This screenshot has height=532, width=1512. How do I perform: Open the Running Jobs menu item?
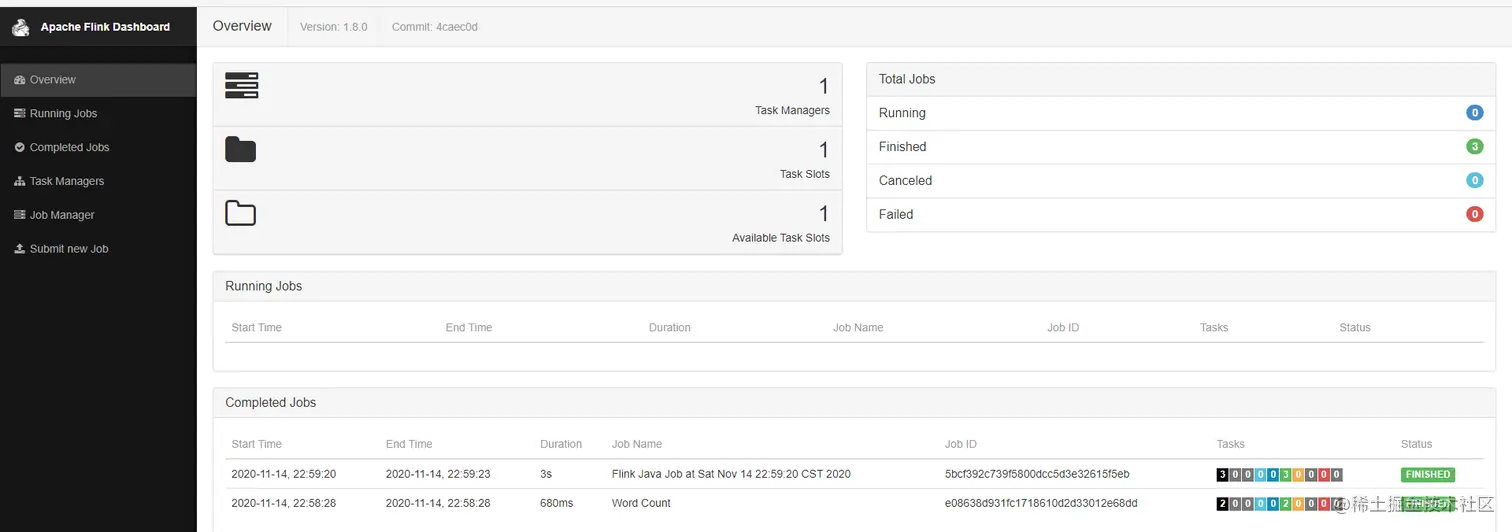coord(63,114)
